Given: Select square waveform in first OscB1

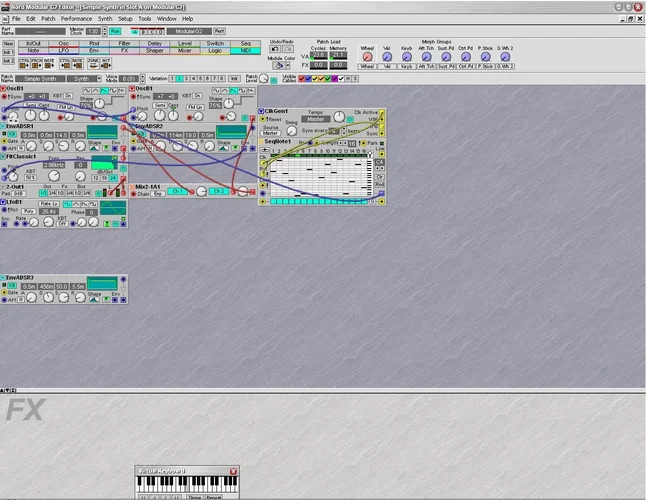Looking at the screenshot, I should click(113, 91).
